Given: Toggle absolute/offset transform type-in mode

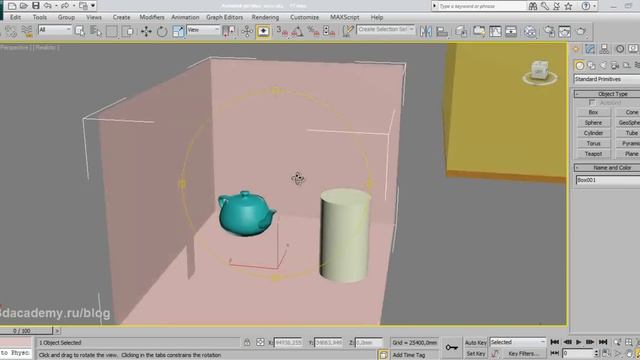Looking at the screenshot, I should 260,342.
